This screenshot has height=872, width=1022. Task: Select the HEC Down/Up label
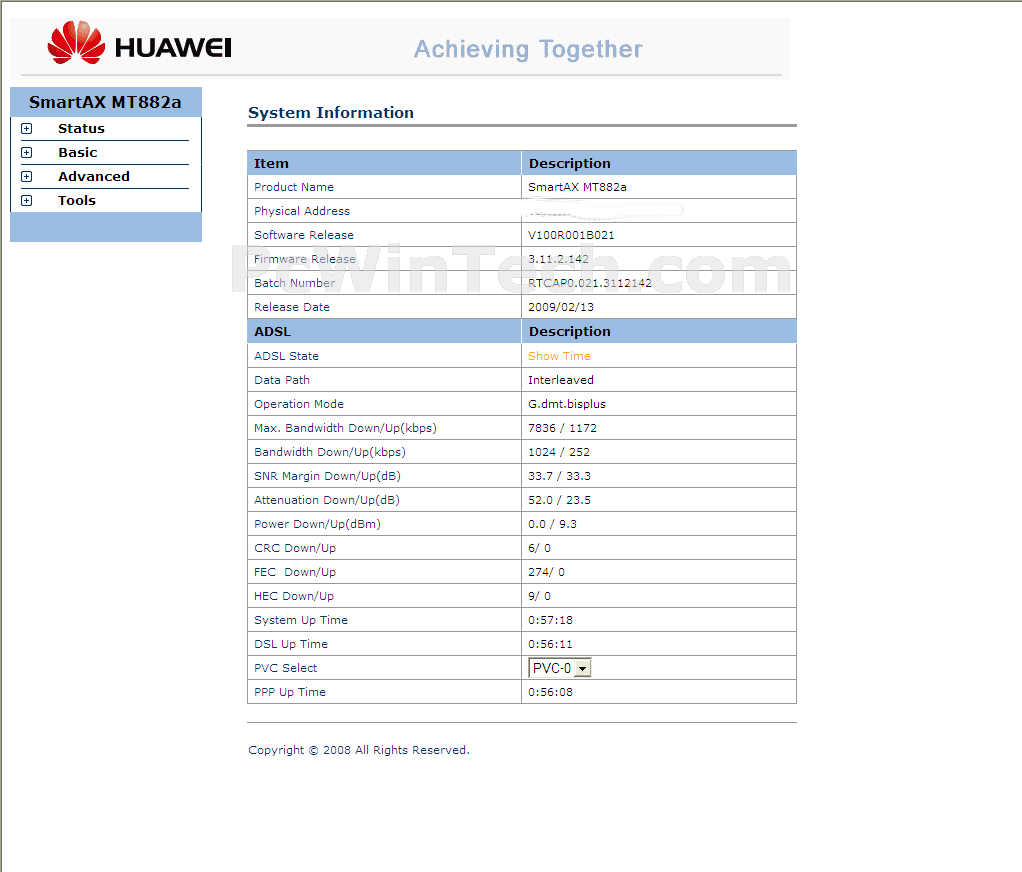pyautogui.click(x=294, y=596)
